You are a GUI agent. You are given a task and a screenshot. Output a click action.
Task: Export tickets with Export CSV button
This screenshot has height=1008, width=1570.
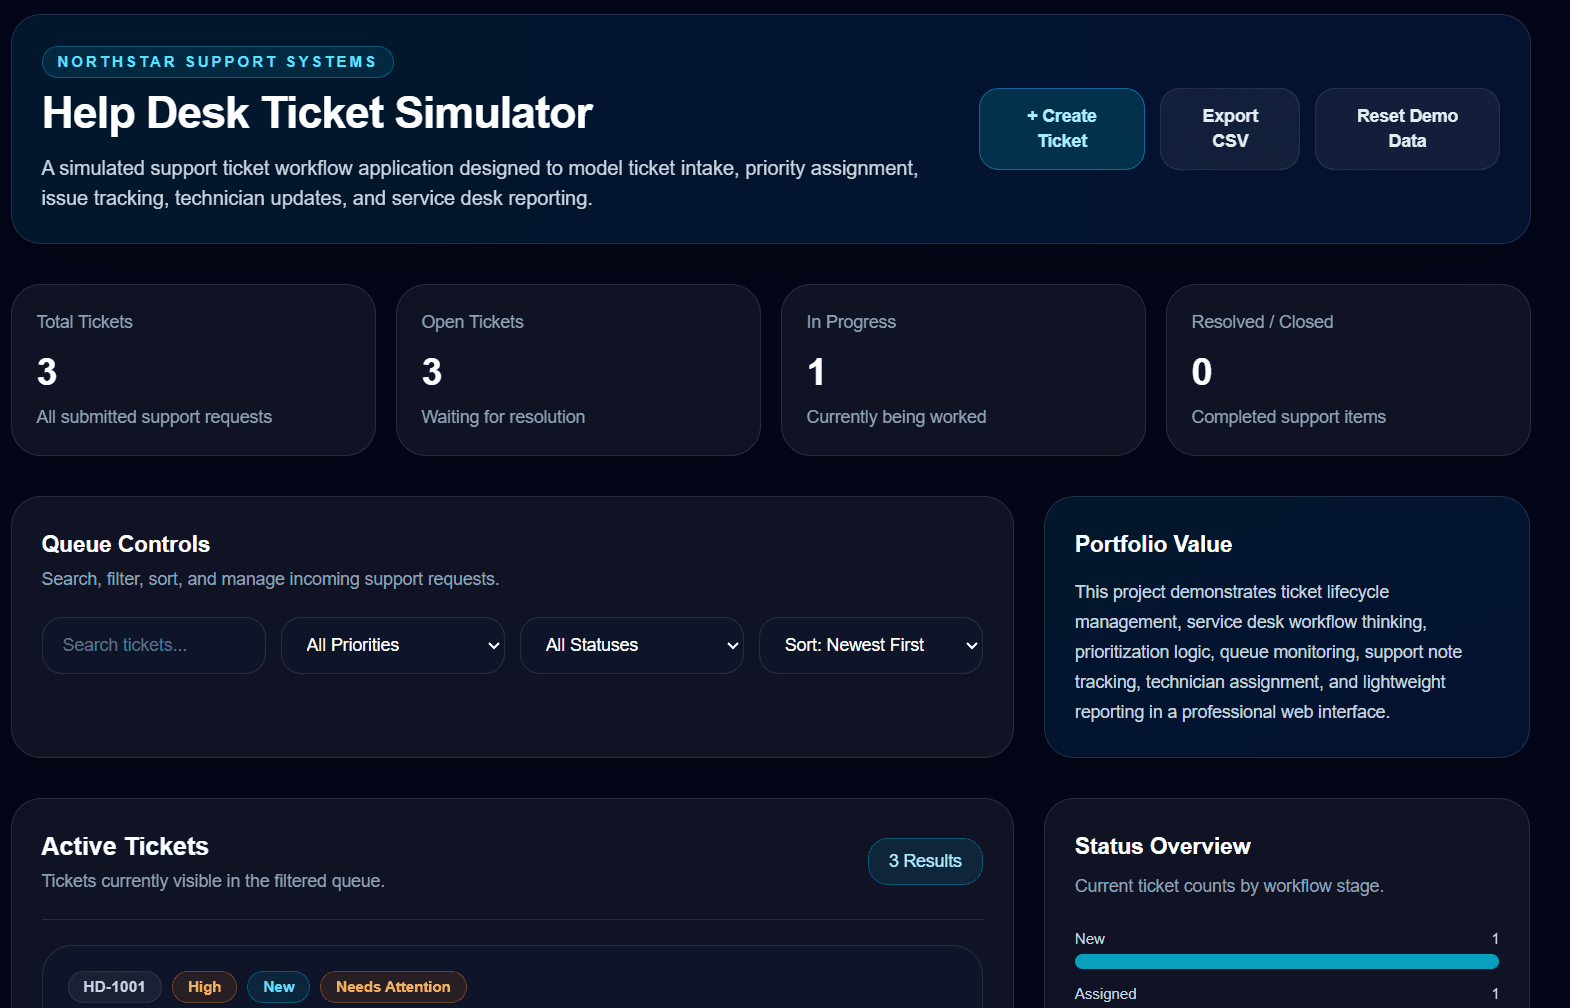pos(1230,129)
